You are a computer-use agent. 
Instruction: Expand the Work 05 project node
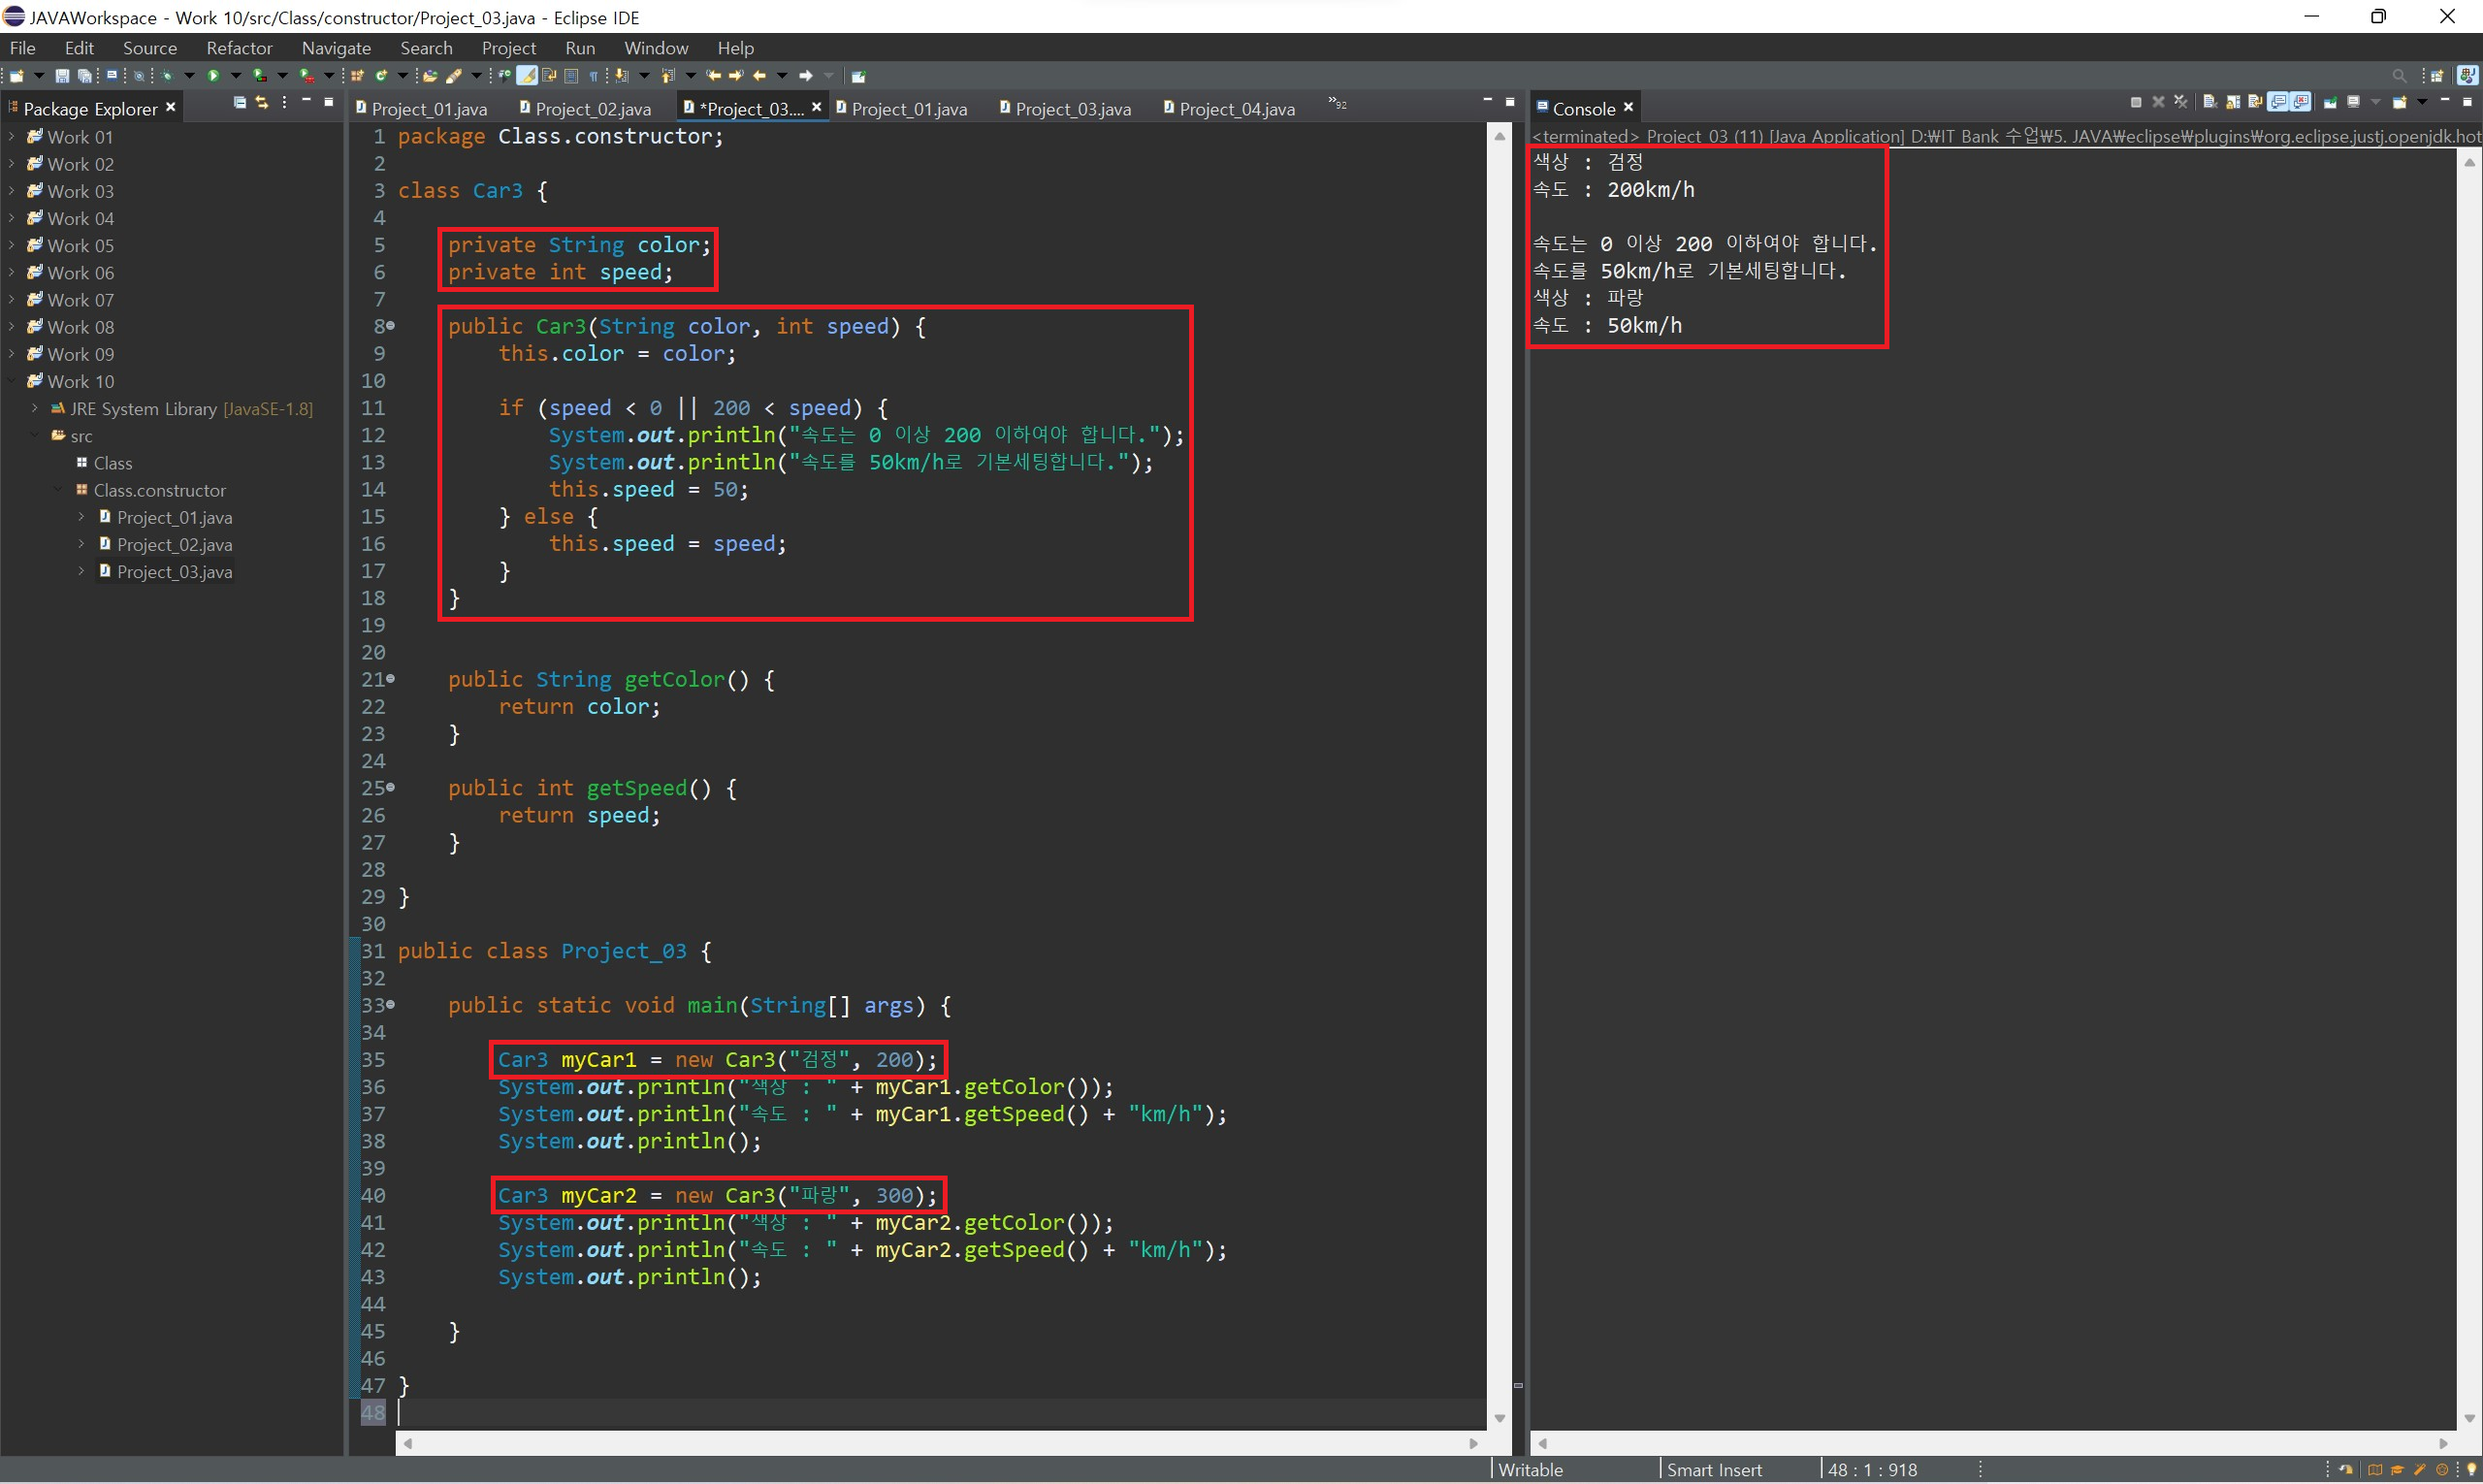12,245
